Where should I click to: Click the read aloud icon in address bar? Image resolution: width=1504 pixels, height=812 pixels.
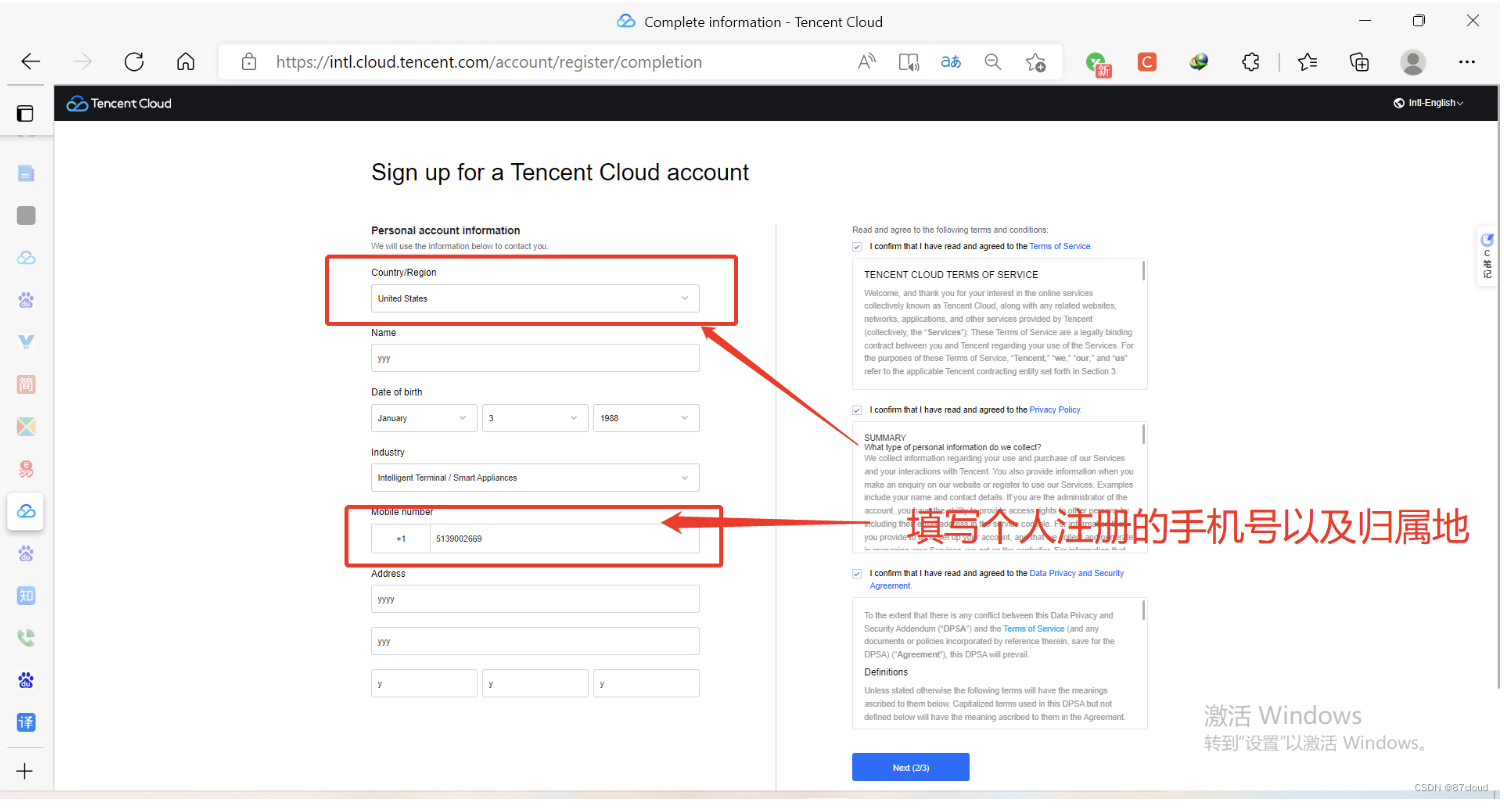[x=867, y=62]
